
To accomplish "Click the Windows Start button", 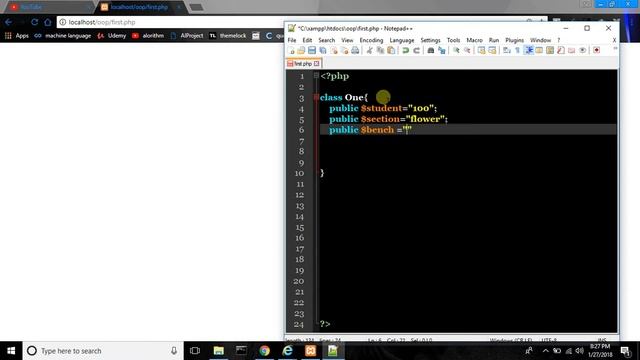I will point(11,351).
